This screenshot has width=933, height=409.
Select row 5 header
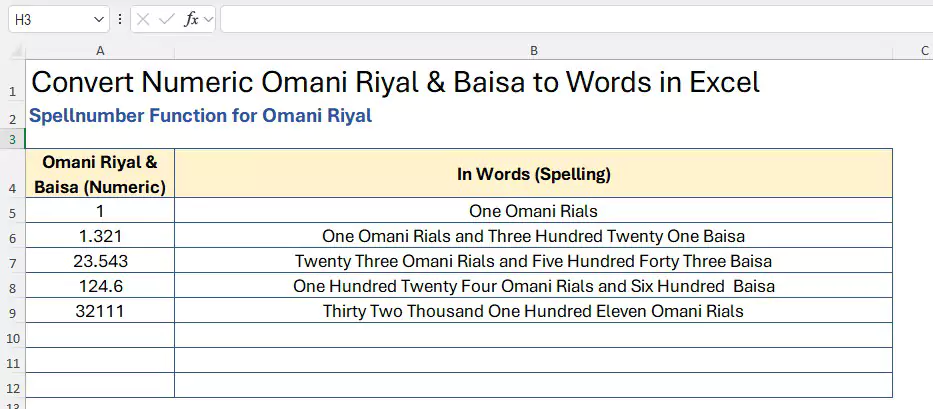pos(12,212)
